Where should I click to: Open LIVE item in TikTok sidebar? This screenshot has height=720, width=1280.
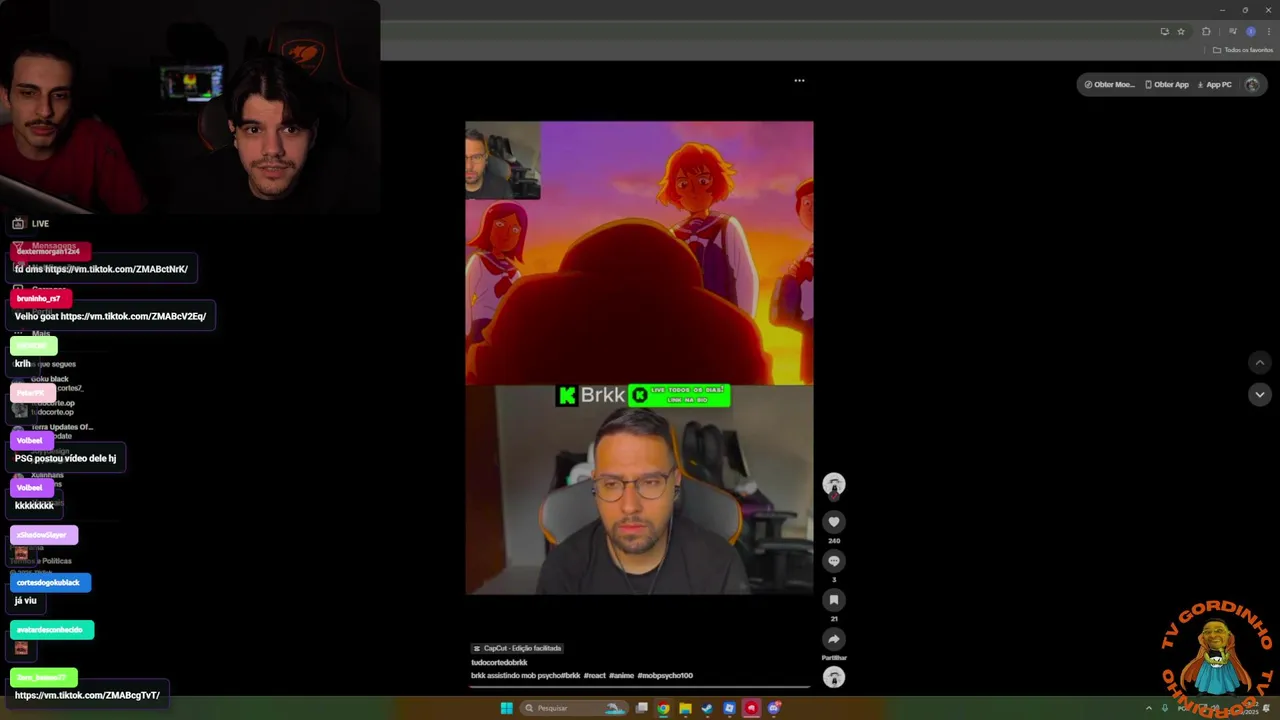click(31, 223)
